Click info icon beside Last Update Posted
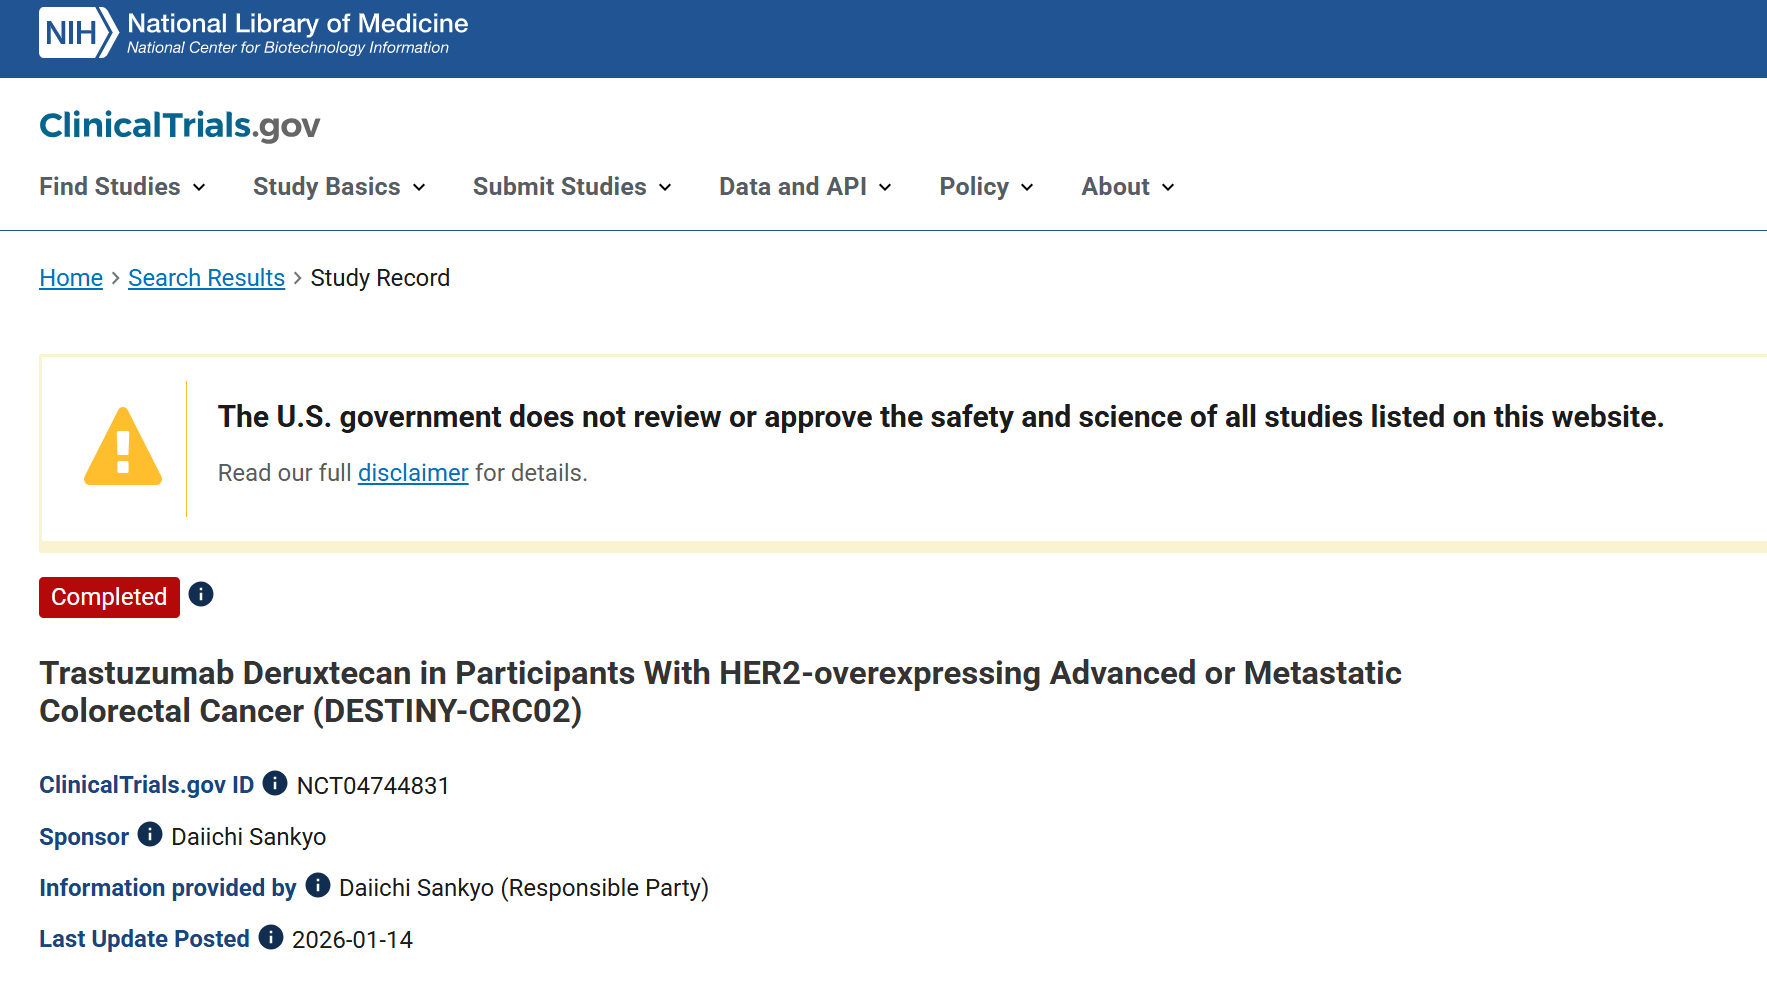1767x999 pixels. click(x=271, y=937)
